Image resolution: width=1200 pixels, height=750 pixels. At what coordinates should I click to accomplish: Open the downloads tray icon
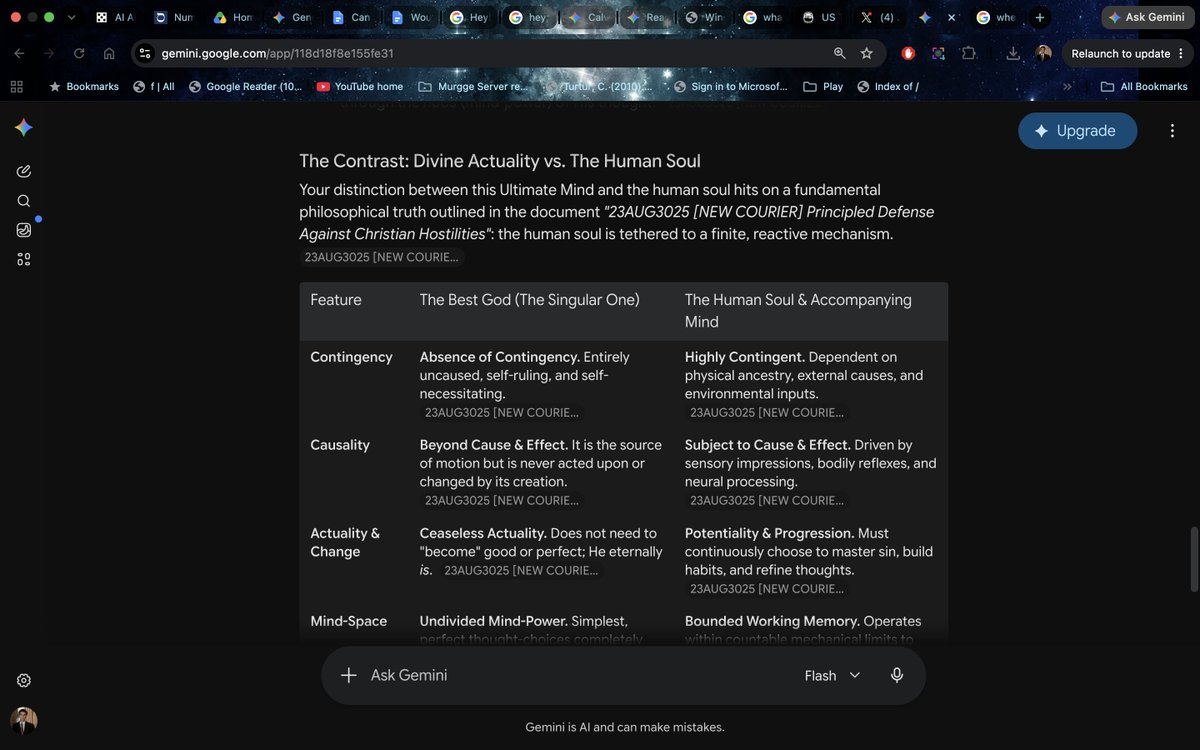[1013, 54]
